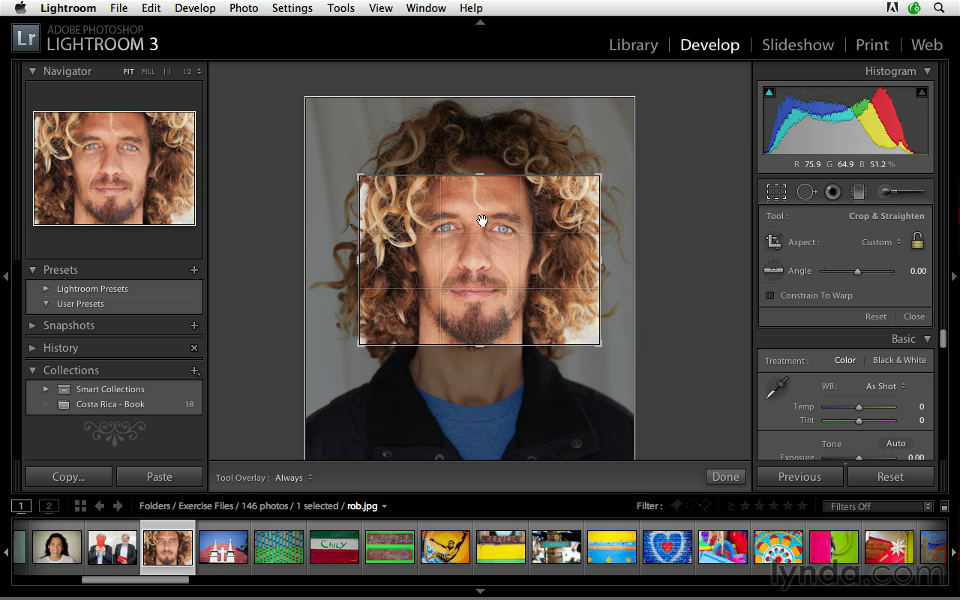Collapse the Navigator panel
This screenshot has height=600, width=960.
tap(32, 71)
